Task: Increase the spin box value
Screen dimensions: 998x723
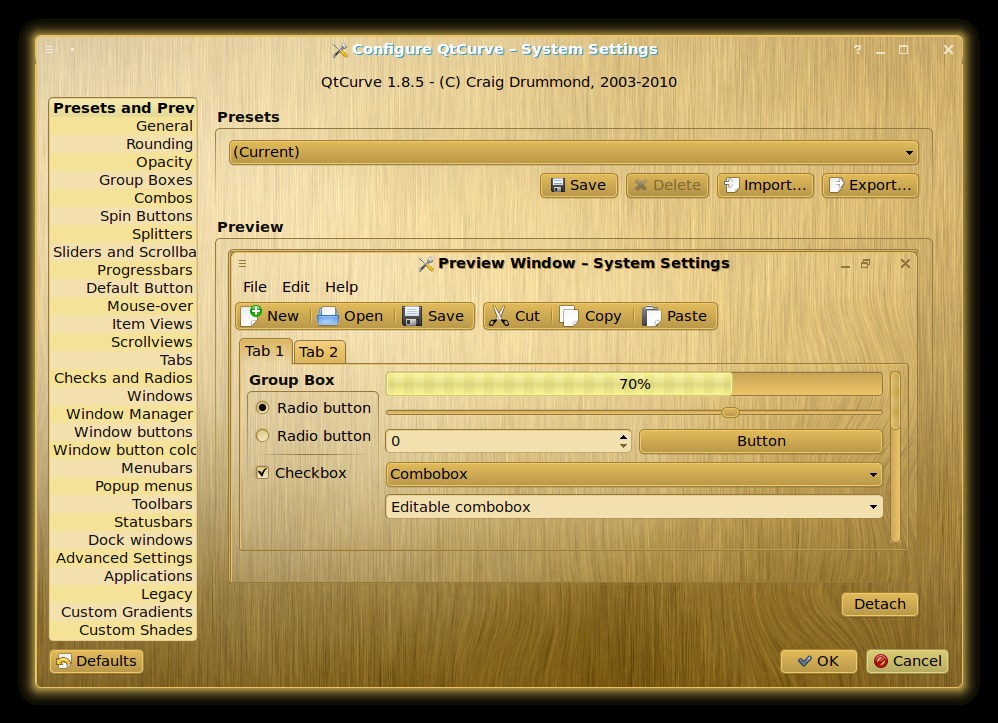Action: [x=623, y=436]
